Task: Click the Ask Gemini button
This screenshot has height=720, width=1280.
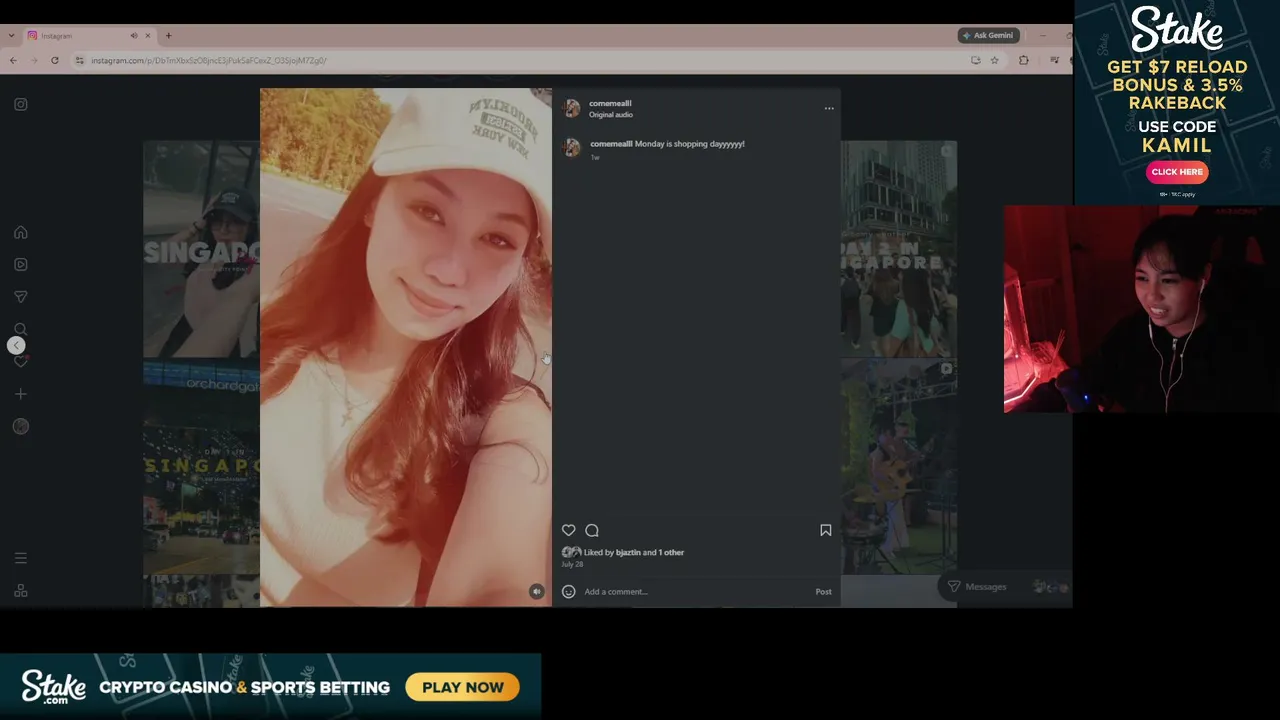Action: pos(987,35)
